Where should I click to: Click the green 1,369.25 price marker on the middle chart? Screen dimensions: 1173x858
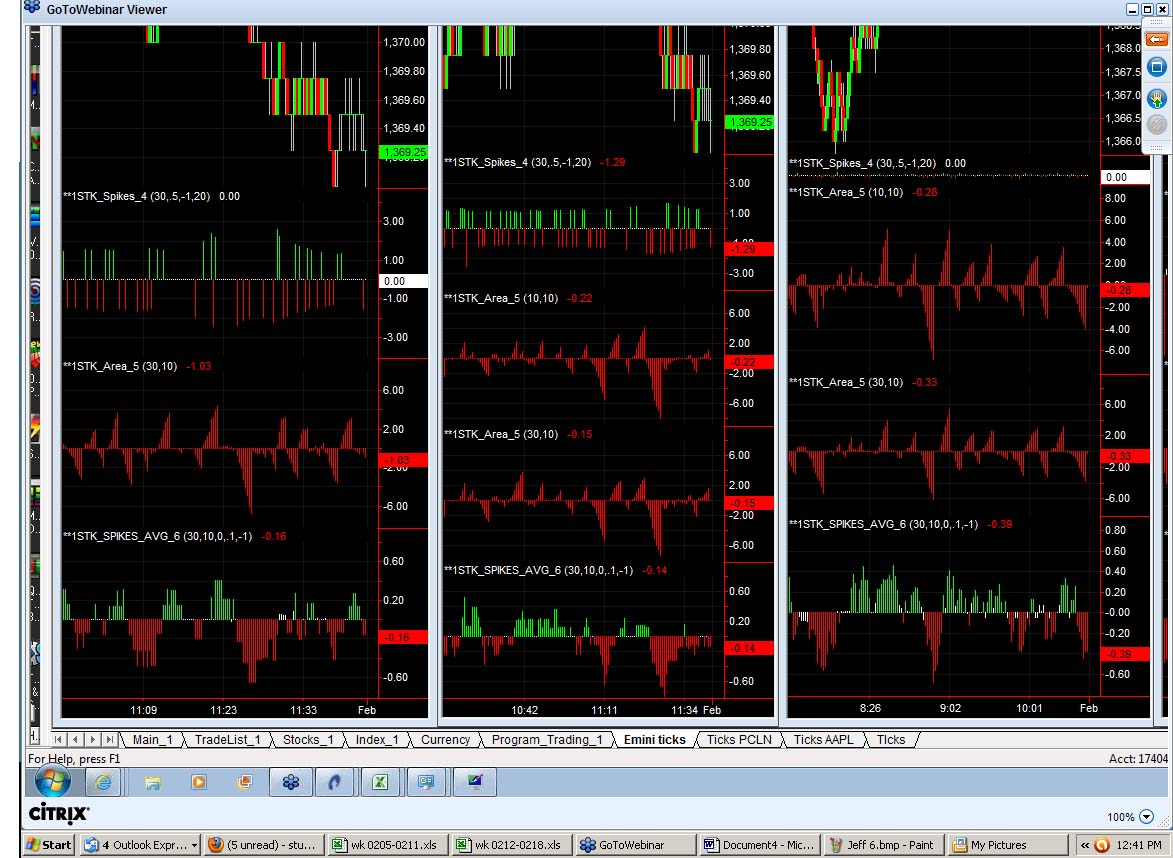click(750, 122)
